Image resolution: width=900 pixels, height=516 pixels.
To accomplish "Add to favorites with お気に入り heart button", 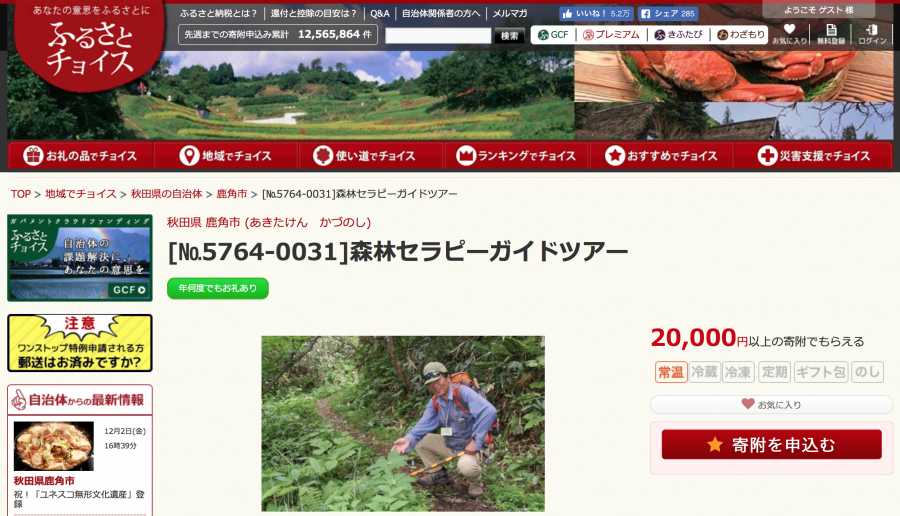I will pos(771,405).
